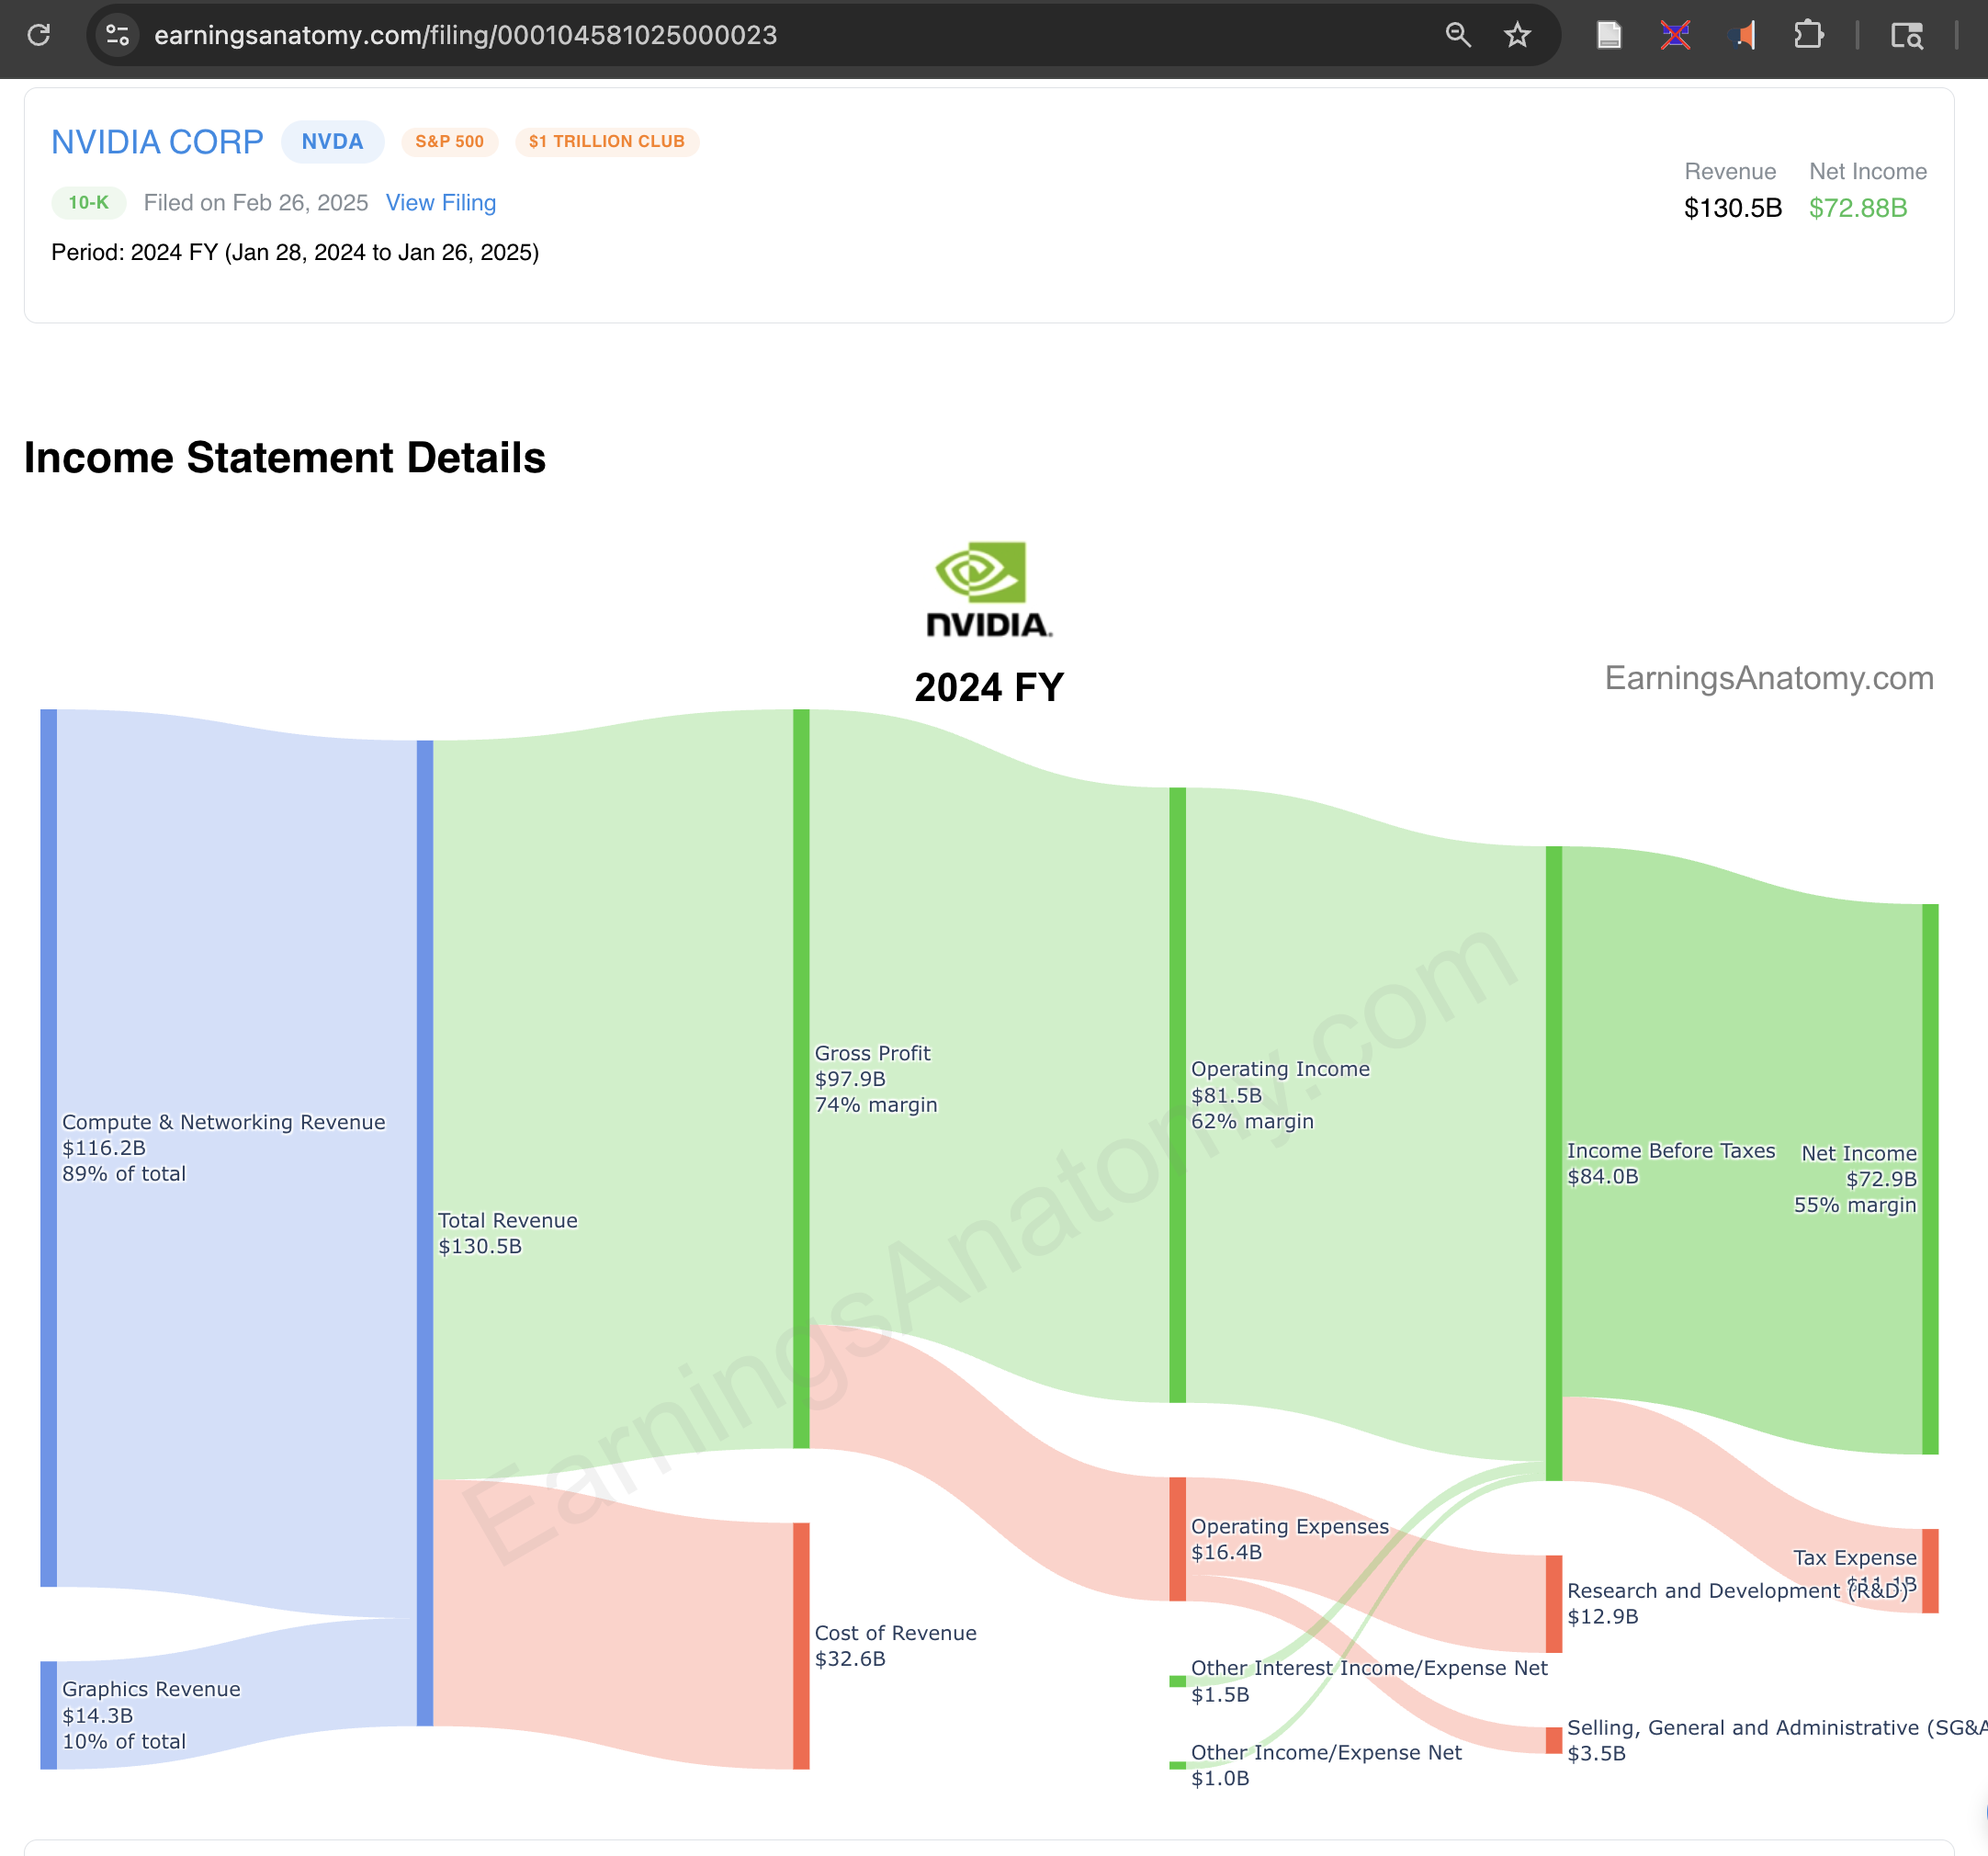This screenshot has width=1988, height=1856.
Task: Click the '74% margin' text
Action: tap(876, 1105)
